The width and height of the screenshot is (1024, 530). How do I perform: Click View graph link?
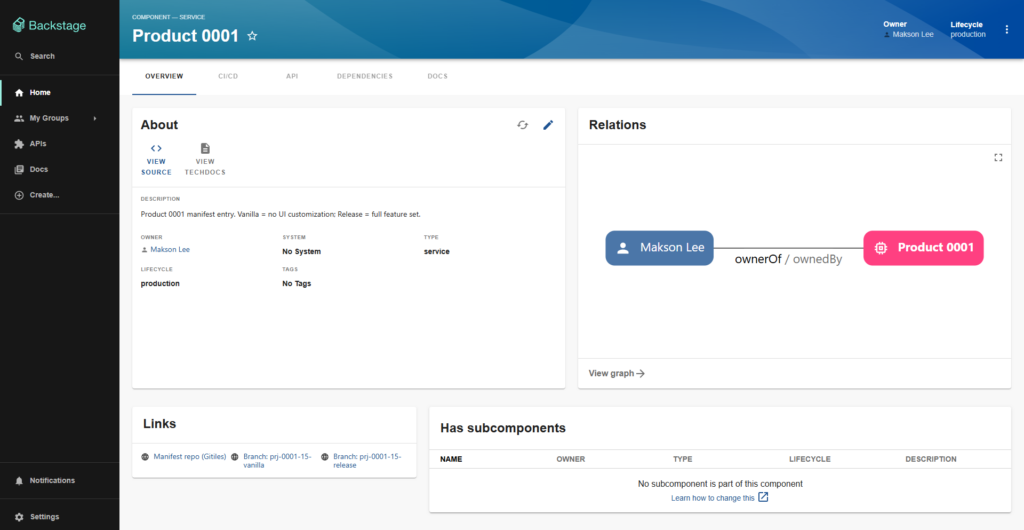[616, 373]
